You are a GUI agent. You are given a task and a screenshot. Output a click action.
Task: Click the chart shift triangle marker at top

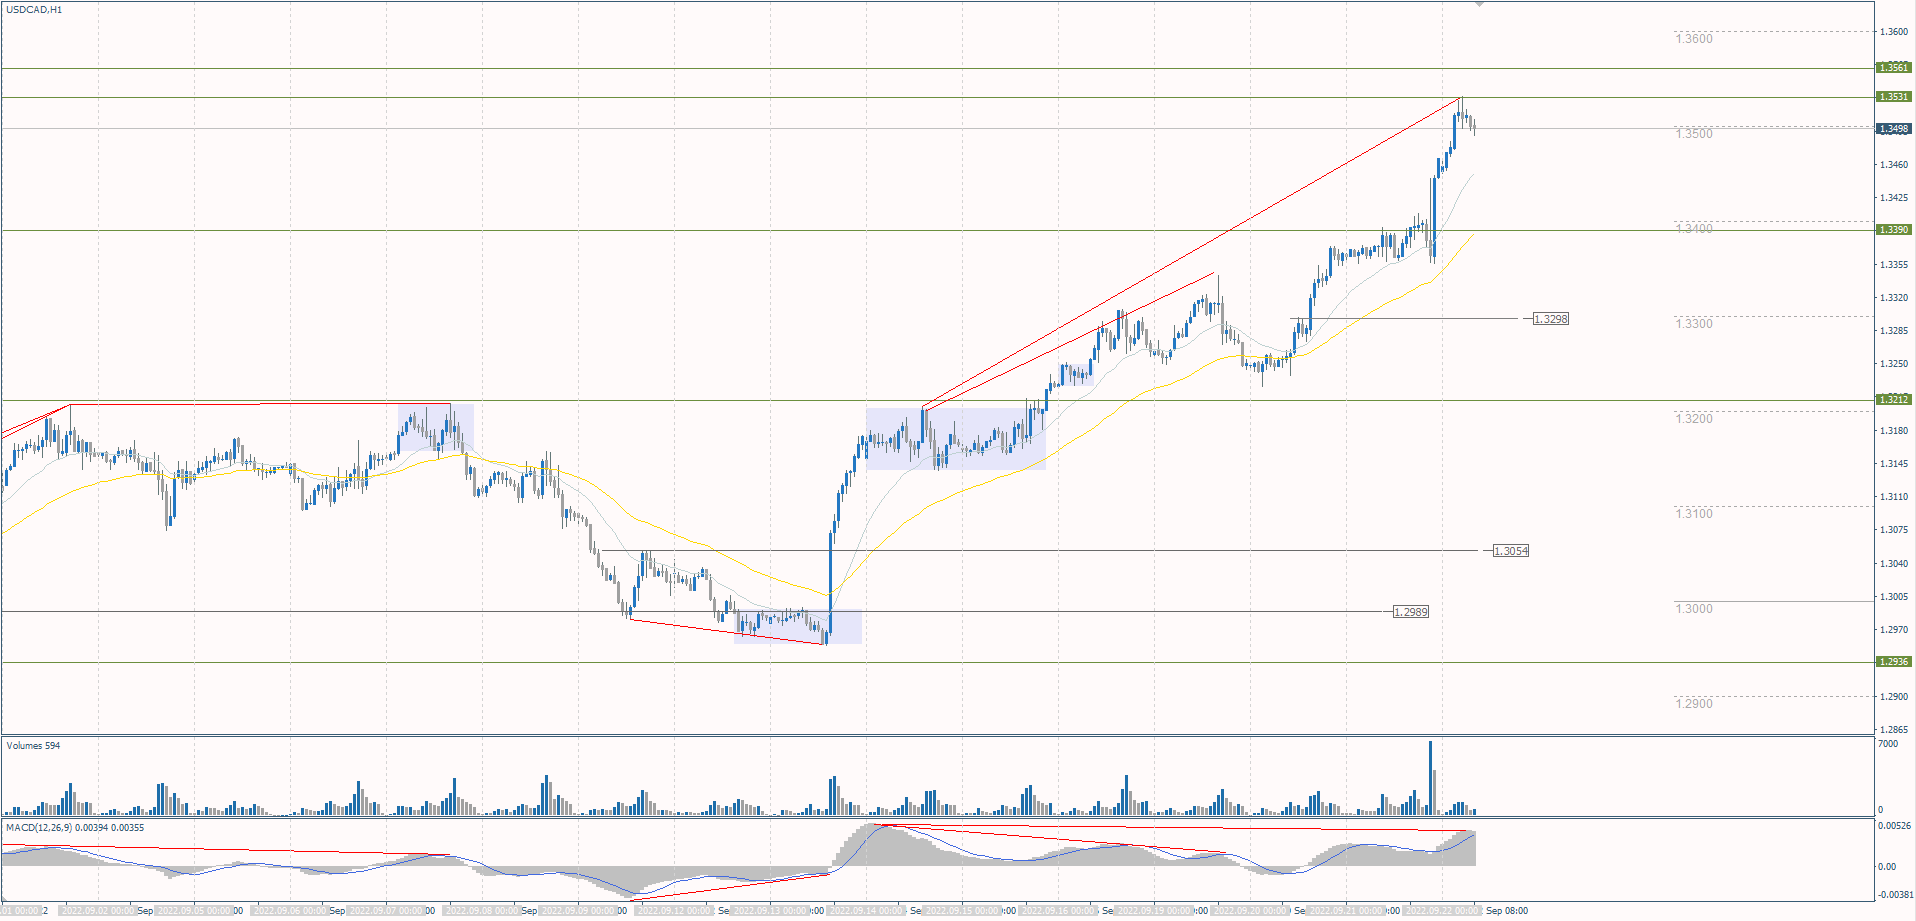[1480, 5]
